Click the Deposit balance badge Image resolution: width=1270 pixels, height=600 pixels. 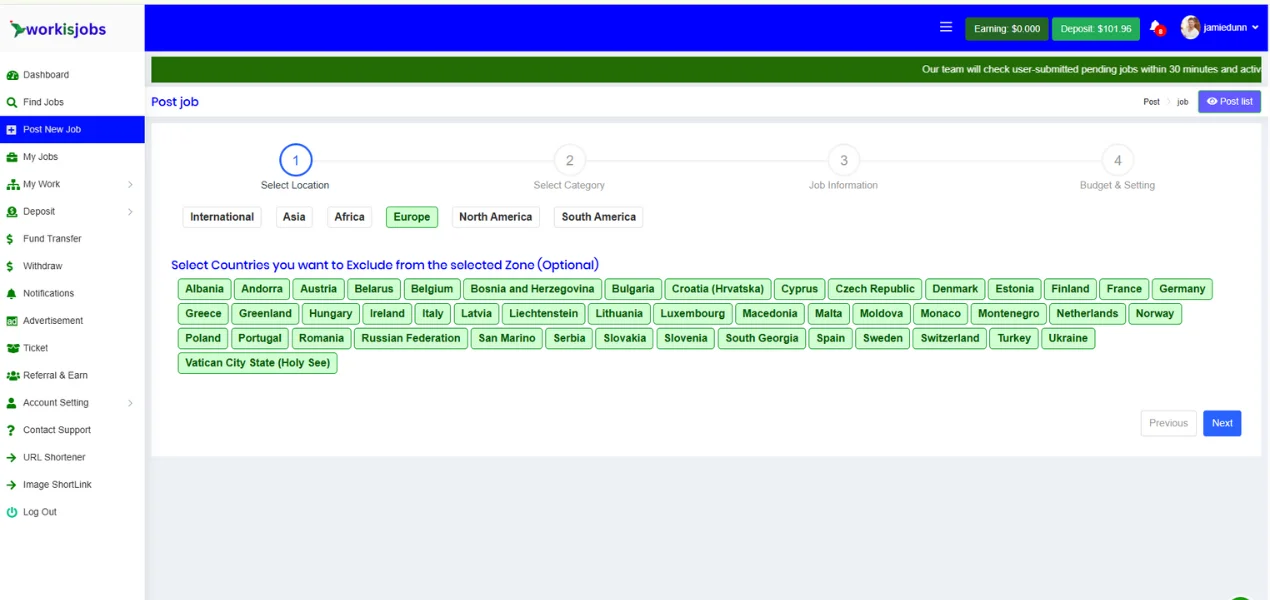pos(1095,29)
